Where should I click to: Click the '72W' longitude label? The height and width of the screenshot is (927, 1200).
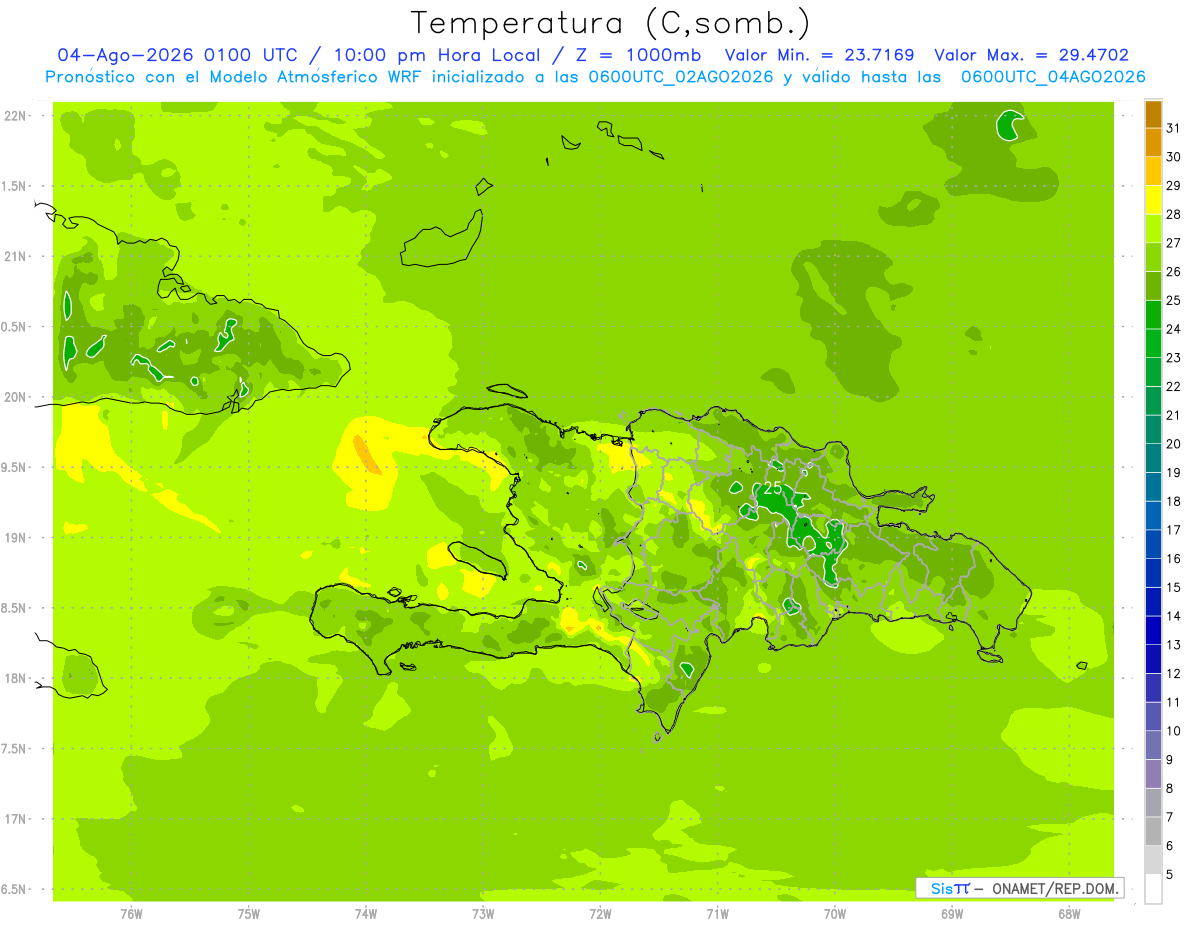click(x=600, y=914)
